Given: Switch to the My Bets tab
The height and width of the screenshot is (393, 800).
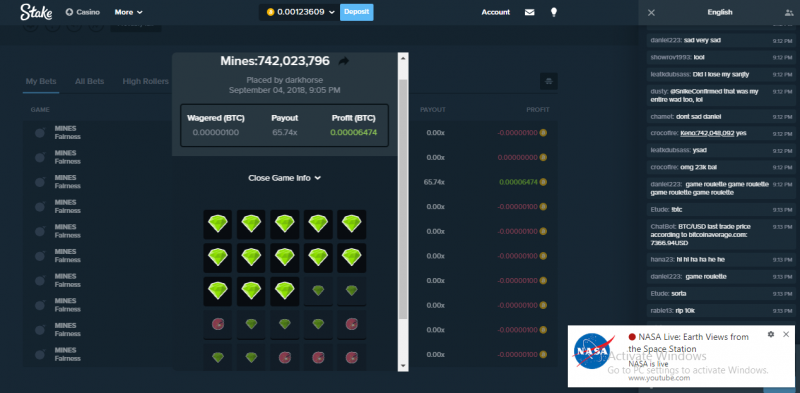Looking at the screenshot, I should point(41,81).
